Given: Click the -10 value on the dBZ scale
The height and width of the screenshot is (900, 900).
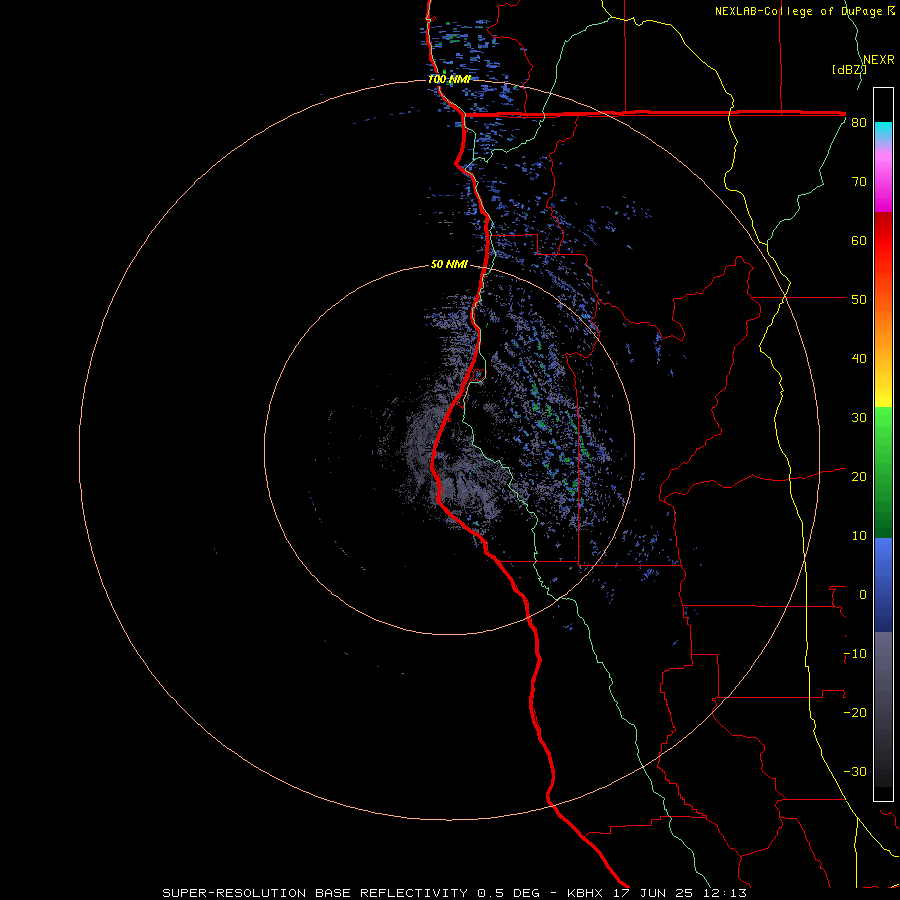Looking at the screenshot, I should [x=855, y=654].
